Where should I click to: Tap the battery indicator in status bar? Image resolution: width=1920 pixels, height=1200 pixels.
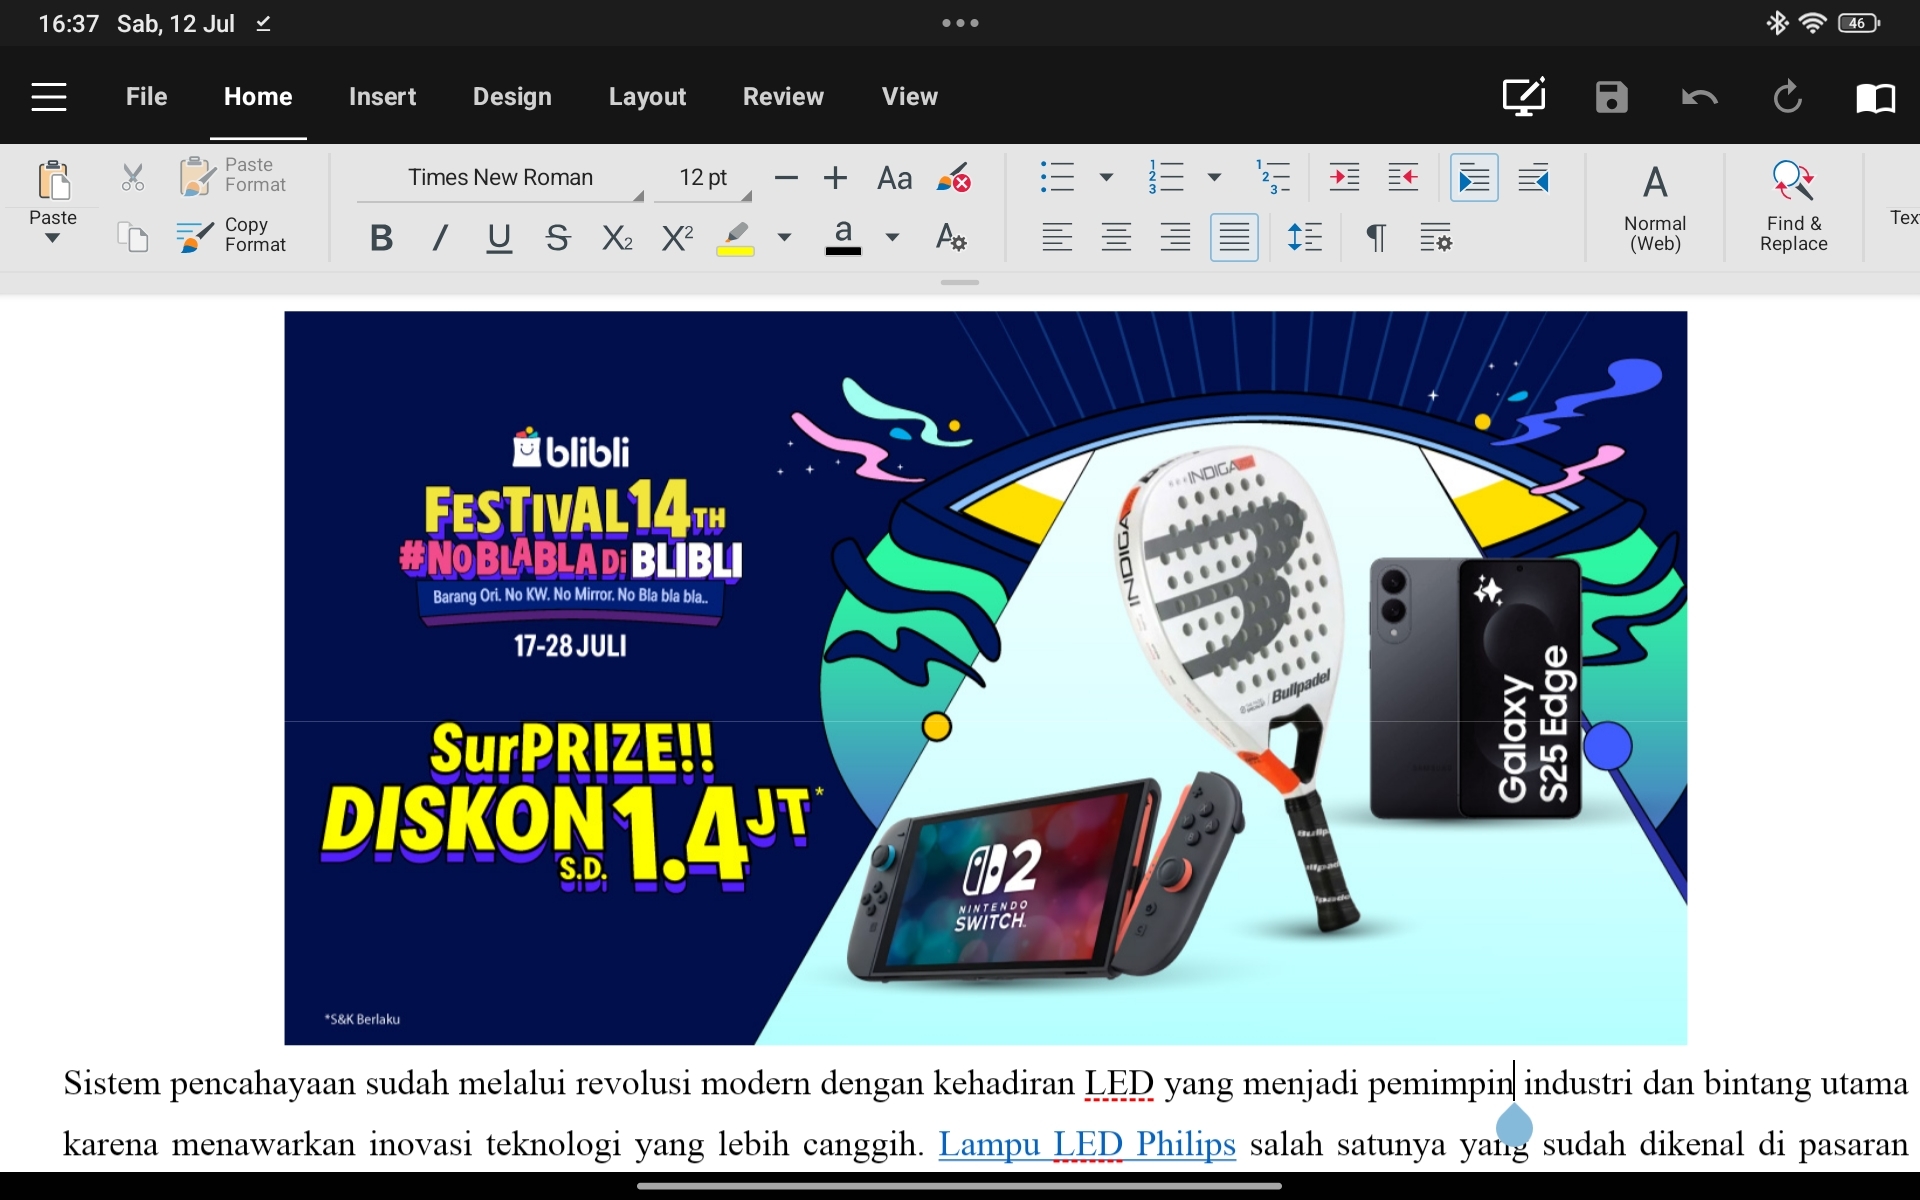point(1859,23)
